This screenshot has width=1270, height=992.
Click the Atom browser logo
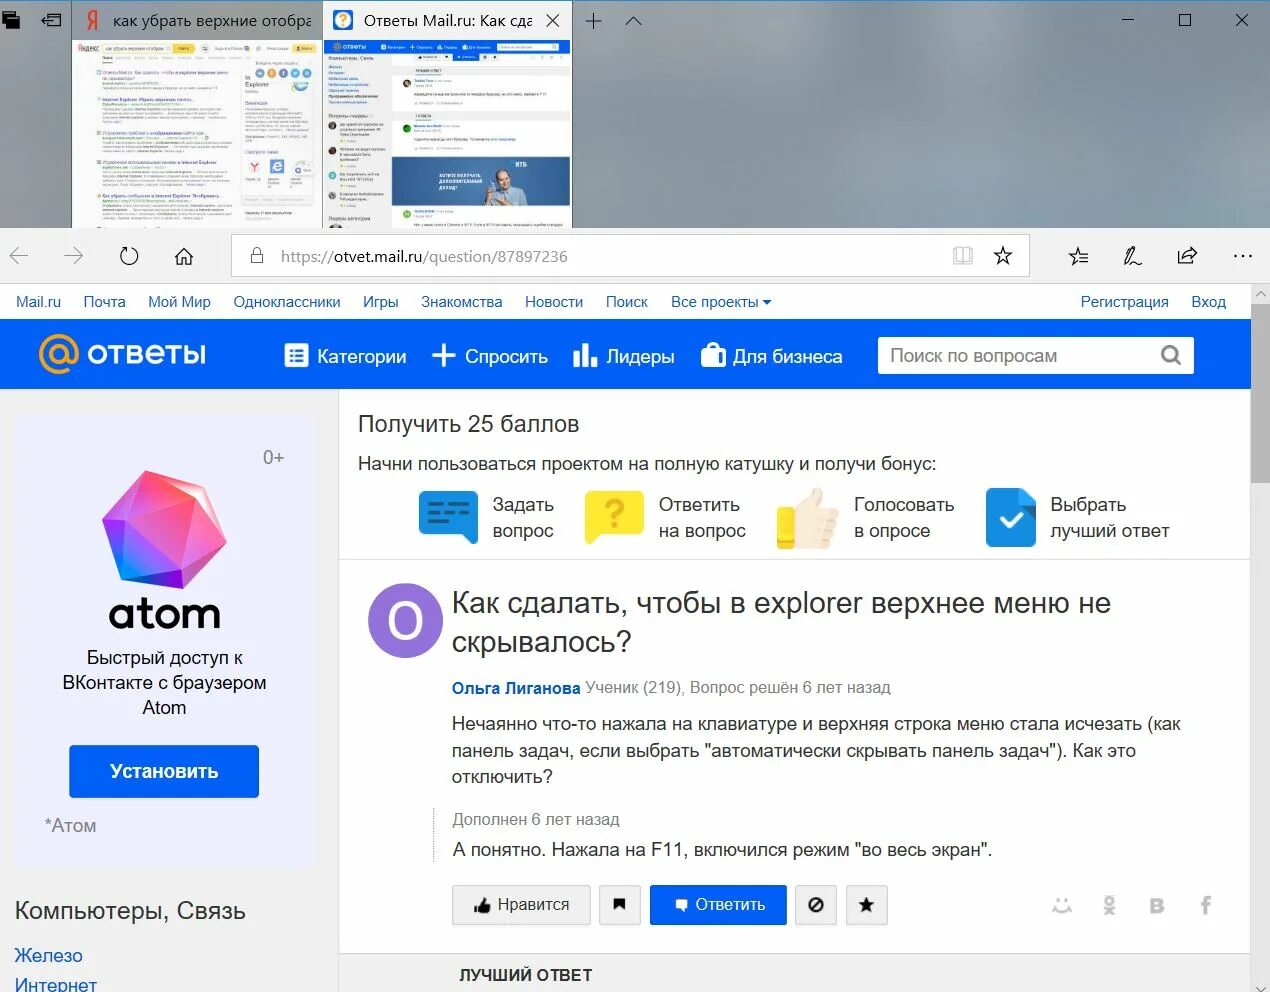point(164,550)
